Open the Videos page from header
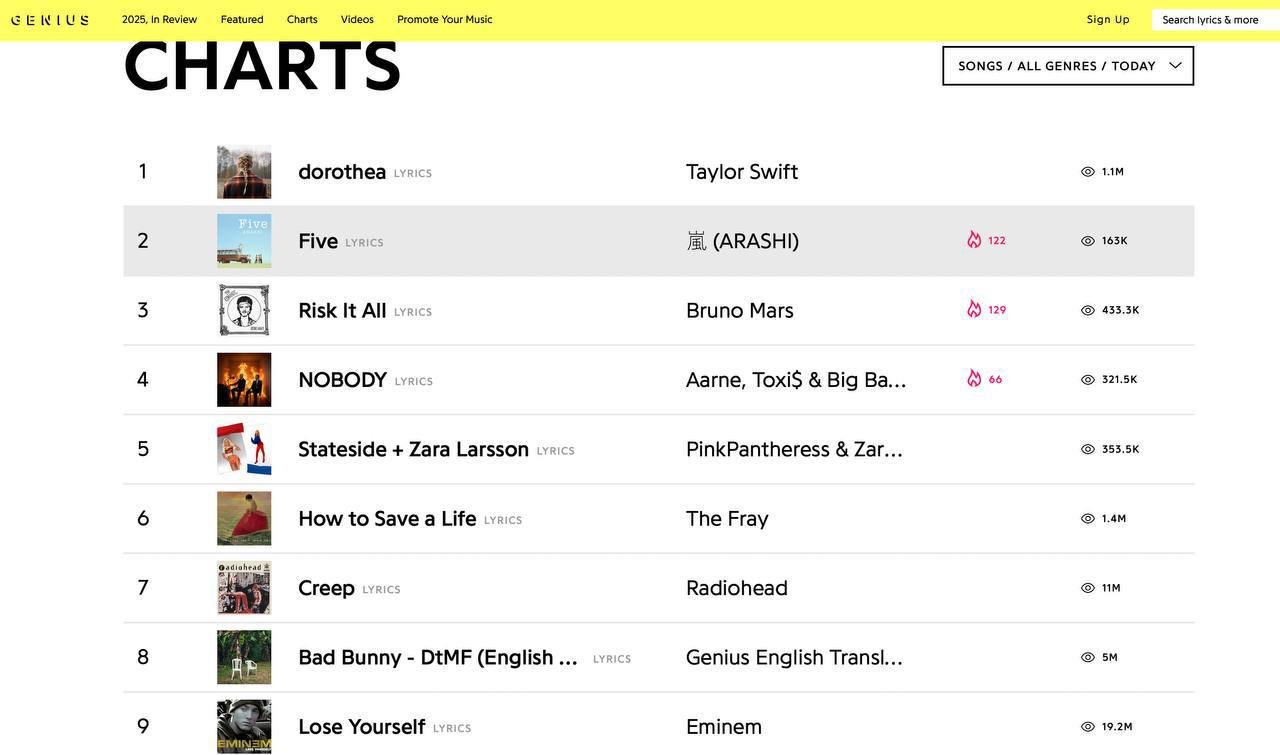The width and height of the screenshot is (1280, 755). click(357, 20)
